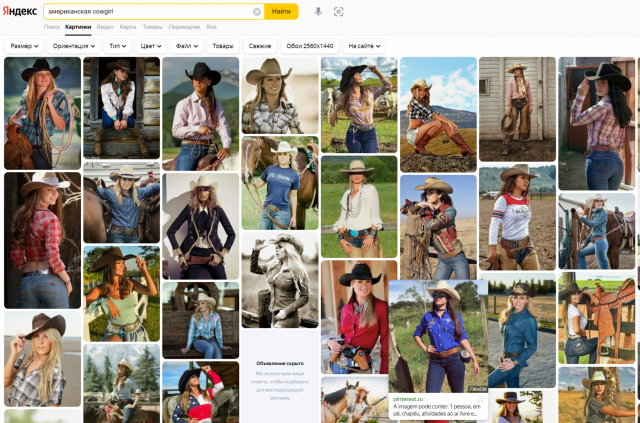Open search by image camera icon

pyautogui.click(x=338, y=12)
